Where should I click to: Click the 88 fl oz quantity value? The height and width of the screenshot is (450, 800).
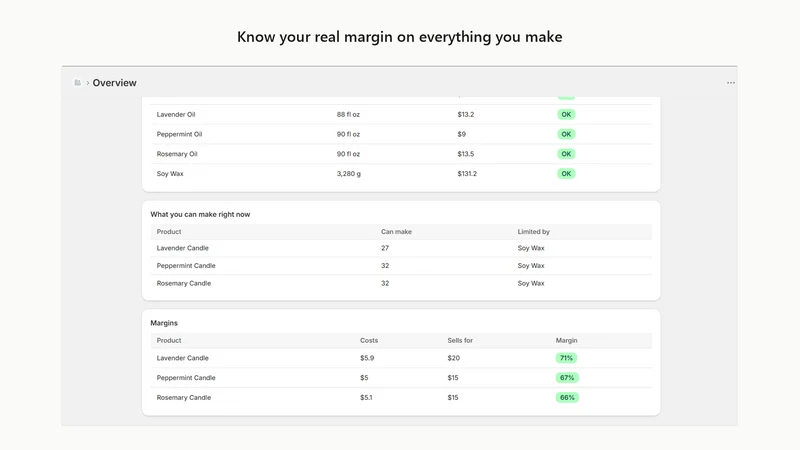(348, 114)
